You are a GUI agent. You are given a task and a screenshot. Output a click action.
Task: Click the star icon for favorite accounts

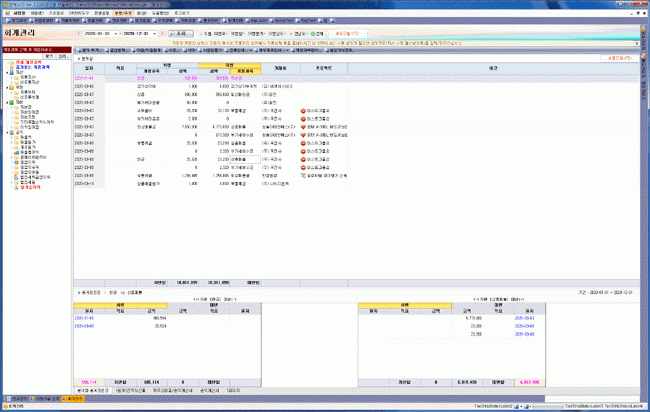[12, 67]
